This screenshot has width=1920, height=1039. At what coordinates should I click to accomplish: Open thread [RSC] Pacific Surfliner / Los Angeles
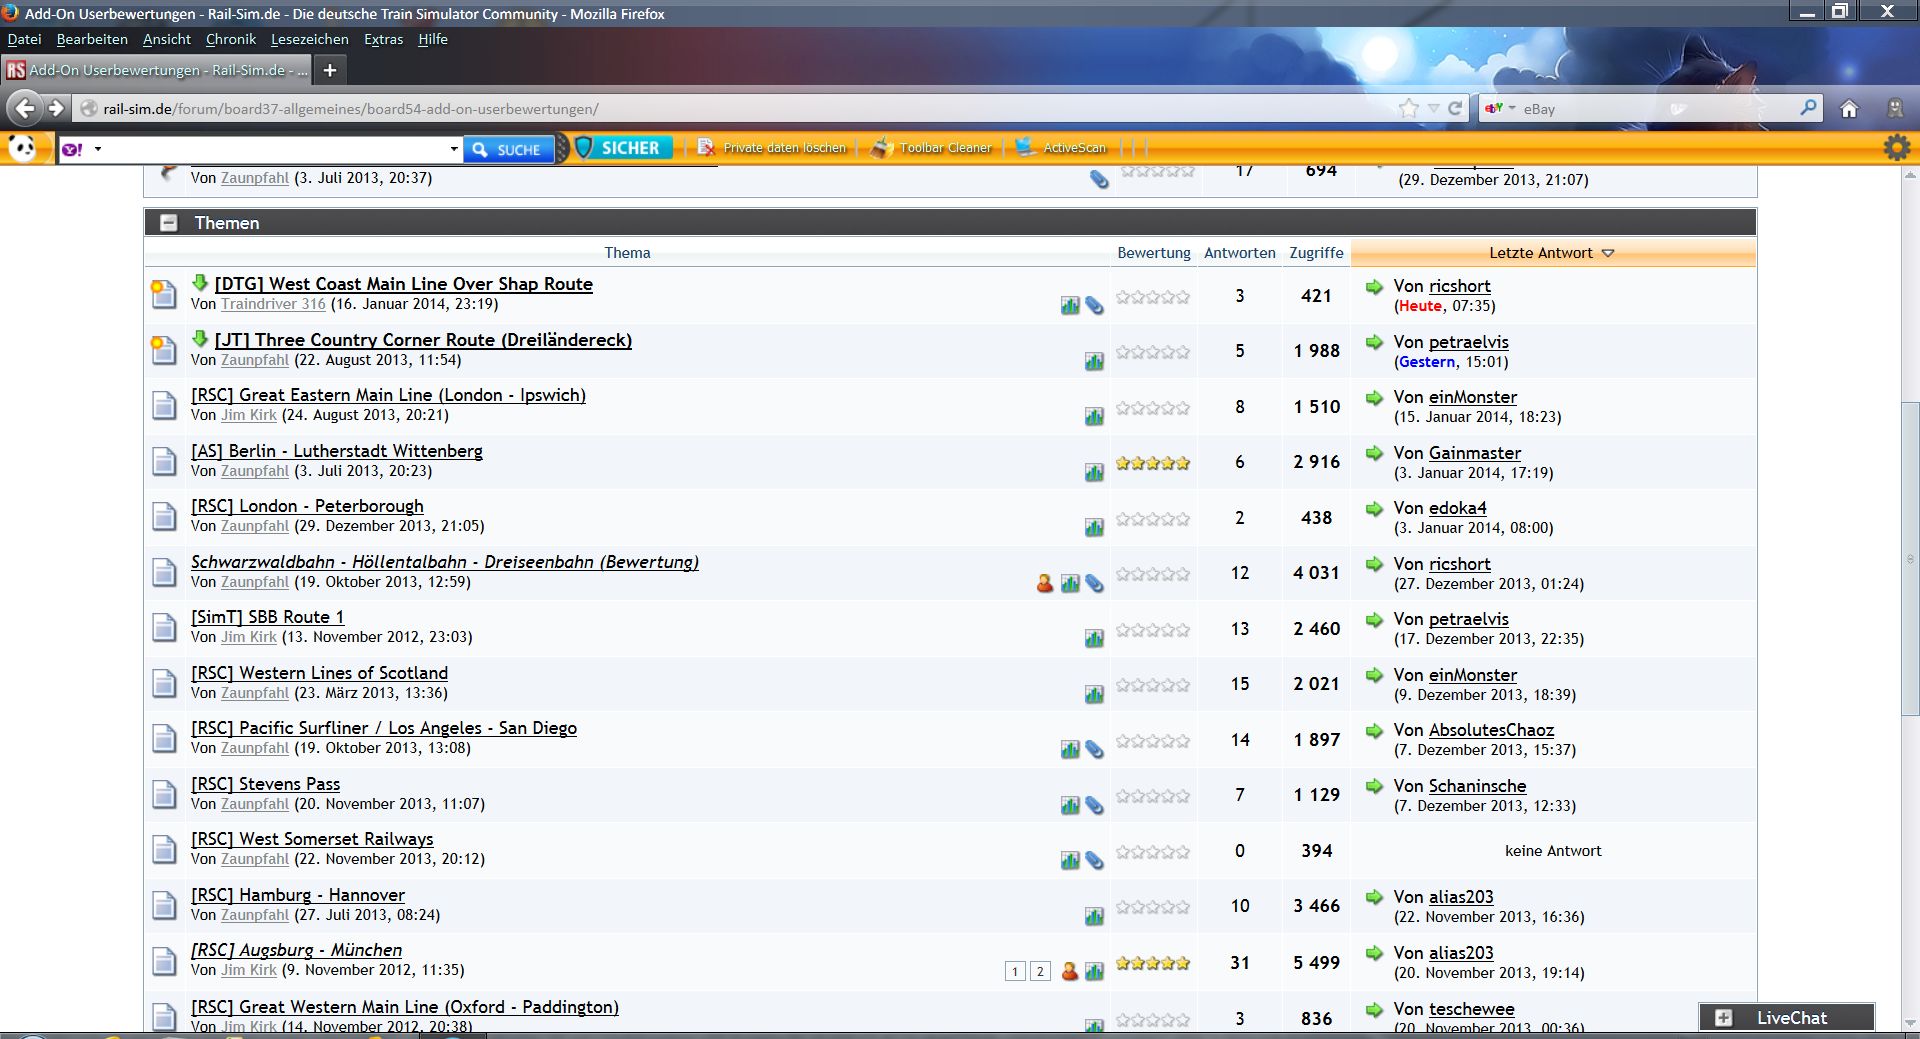tap(384, 728)
